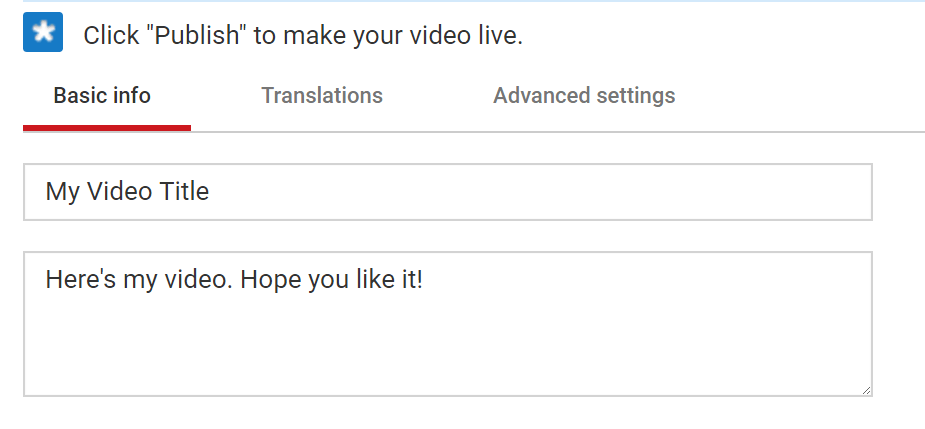Click the word "video" in description box
Image resolution: width=925 pixels, height=429 pixels.
pos(199,279)
